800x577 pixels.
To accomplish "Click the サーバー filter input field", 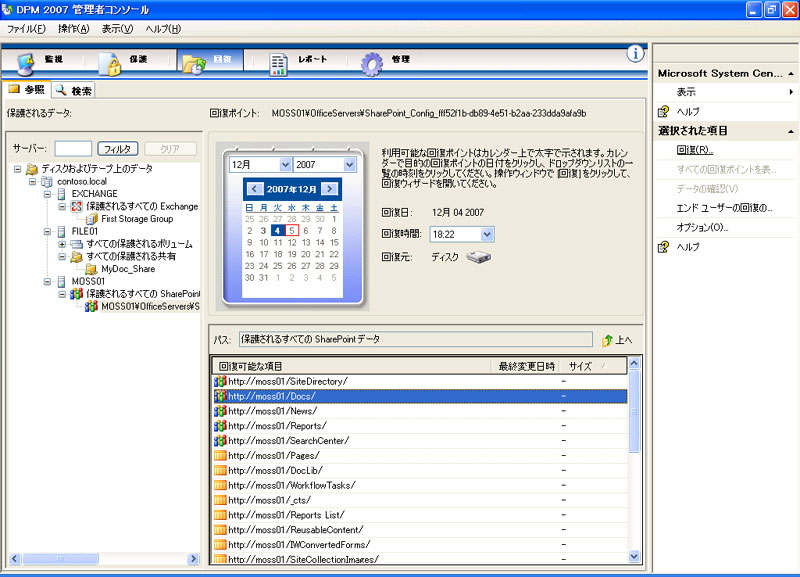I will 73,149.
